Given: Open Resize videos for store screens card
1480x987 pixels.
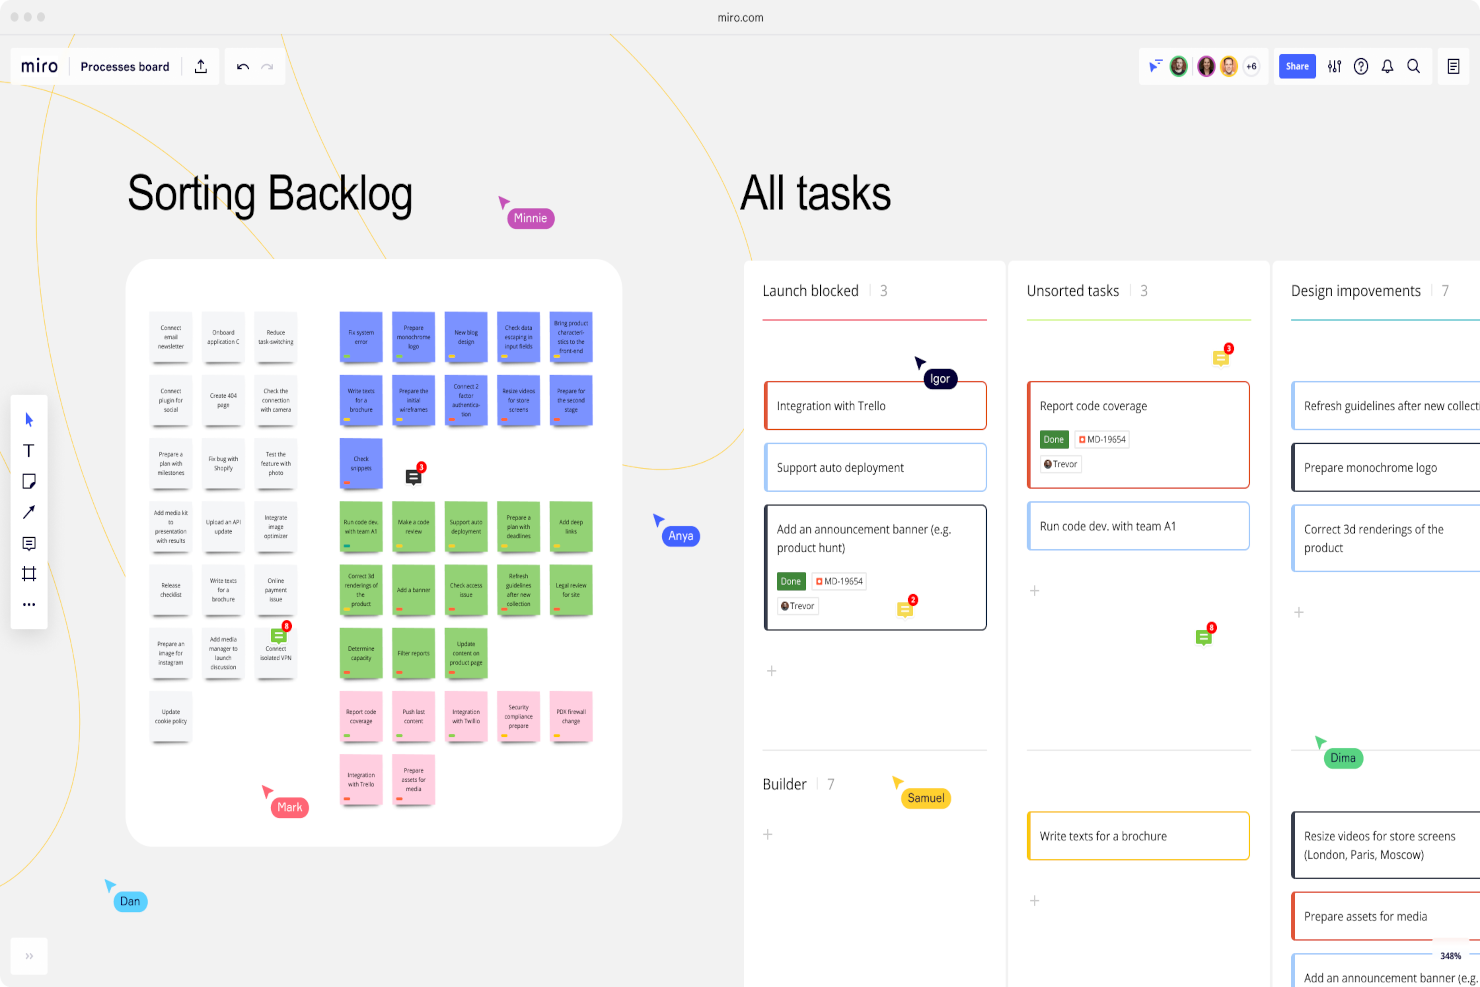Looking at the screenshot, I should point(1386,845).
